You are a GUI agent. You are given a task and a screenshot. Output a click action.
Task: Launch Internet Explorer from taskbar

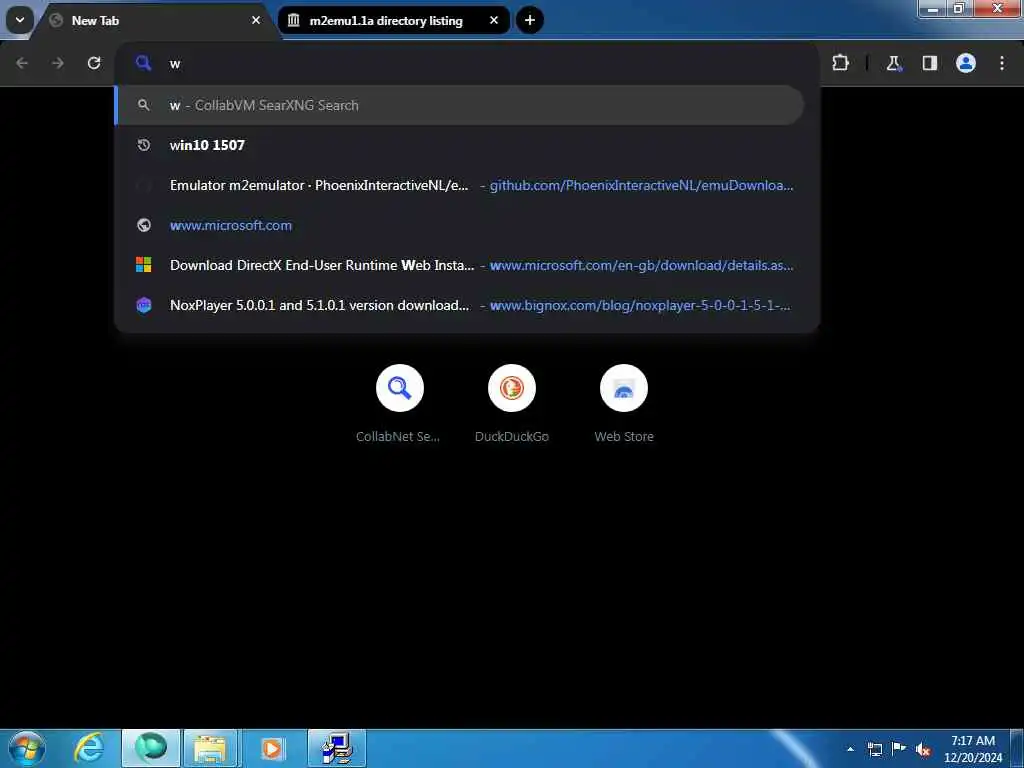pos(89,748)
